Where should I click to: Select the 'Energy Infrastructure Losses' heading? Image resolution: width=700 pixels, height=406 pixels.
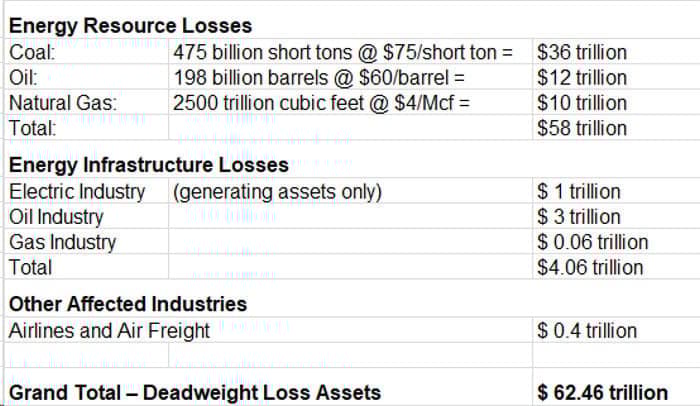click(x=149, y=165)
